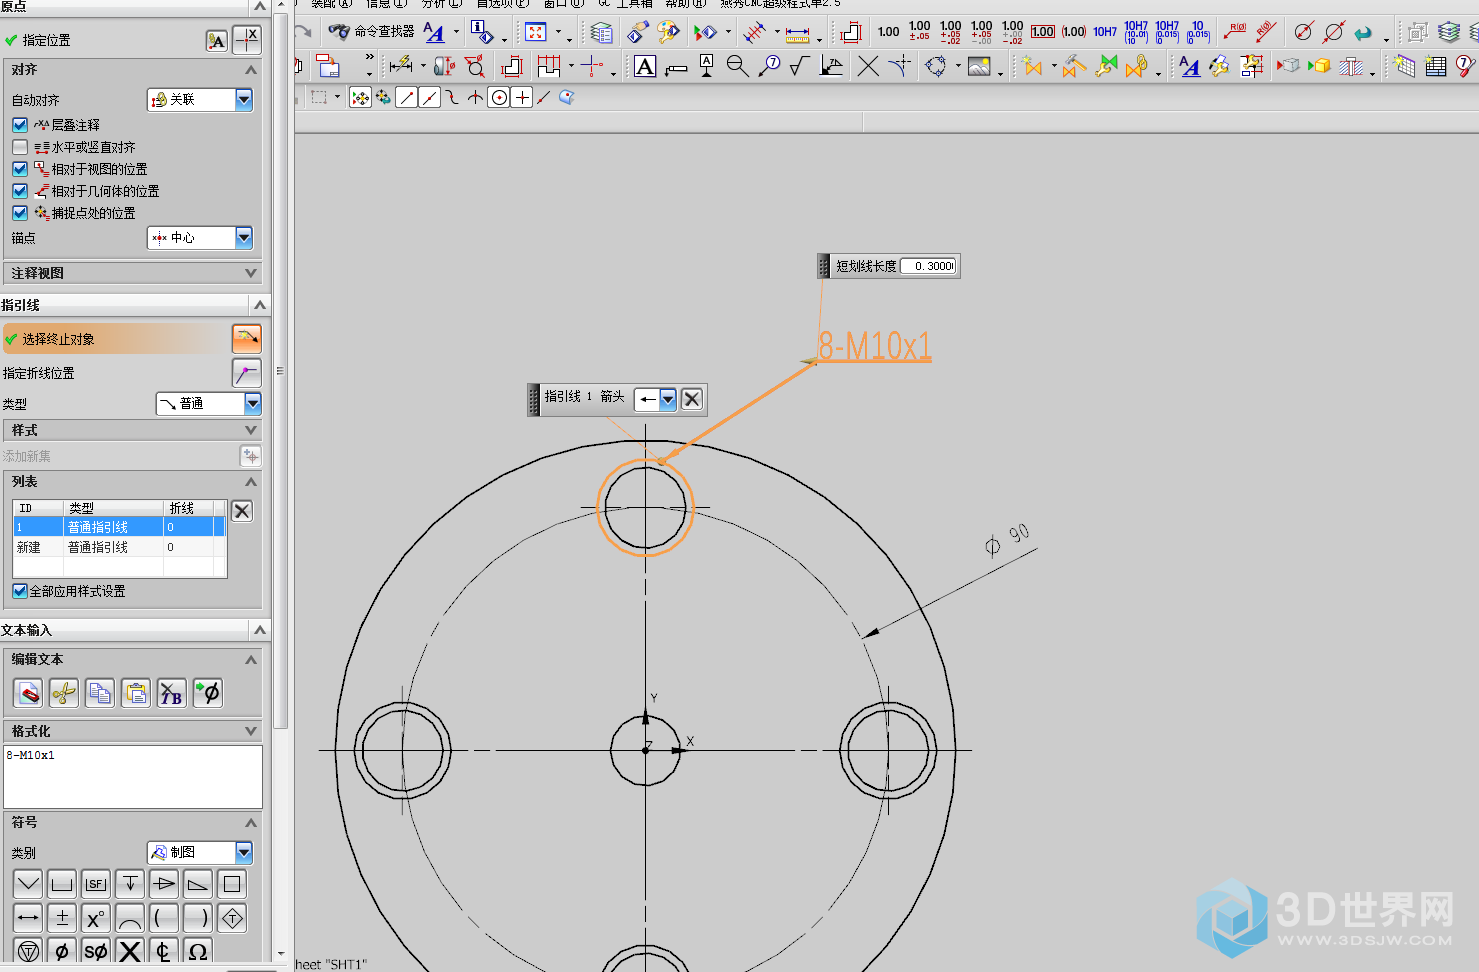Click the paste text clipboard icon
This screenshot has width=1479, height=972.
(x=136, y=693)
